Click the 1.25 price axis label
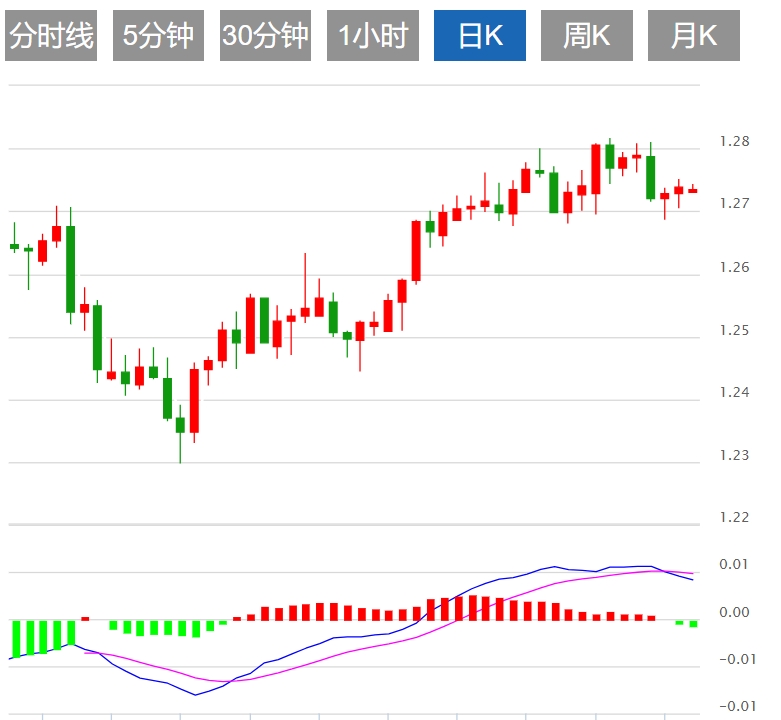 (x=734, y=330)
